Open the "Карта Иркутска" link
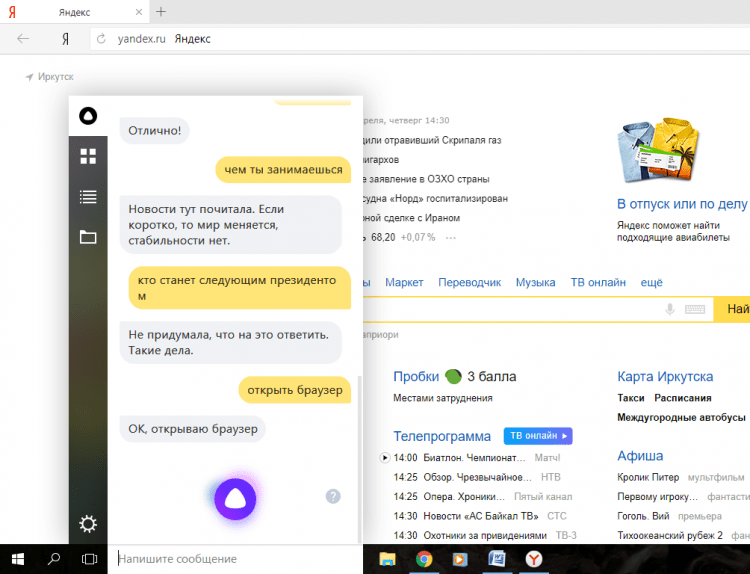The width and height of the screenshot is (750, 574). click(665, 377)
